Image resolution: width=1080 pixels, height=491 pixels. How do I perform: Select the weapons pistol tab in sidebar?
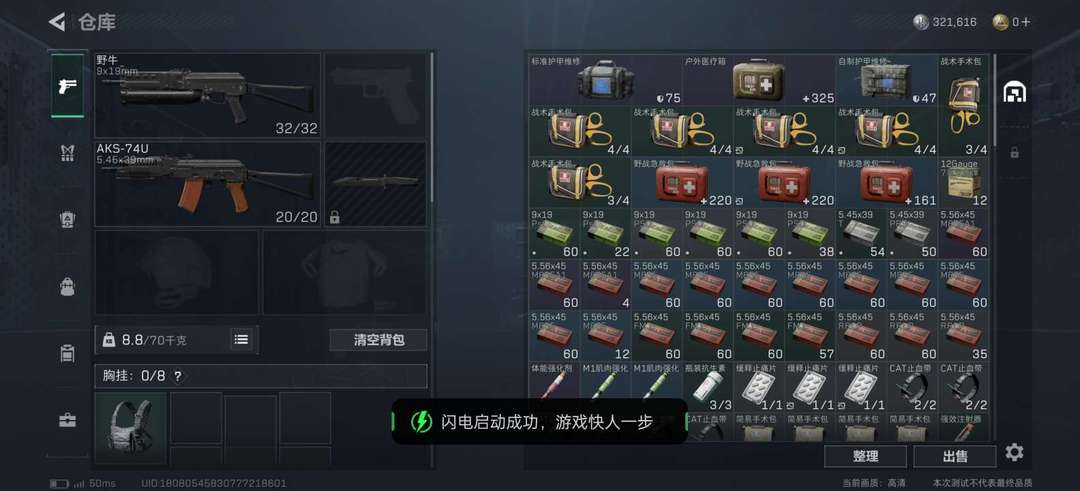point(68,86)
